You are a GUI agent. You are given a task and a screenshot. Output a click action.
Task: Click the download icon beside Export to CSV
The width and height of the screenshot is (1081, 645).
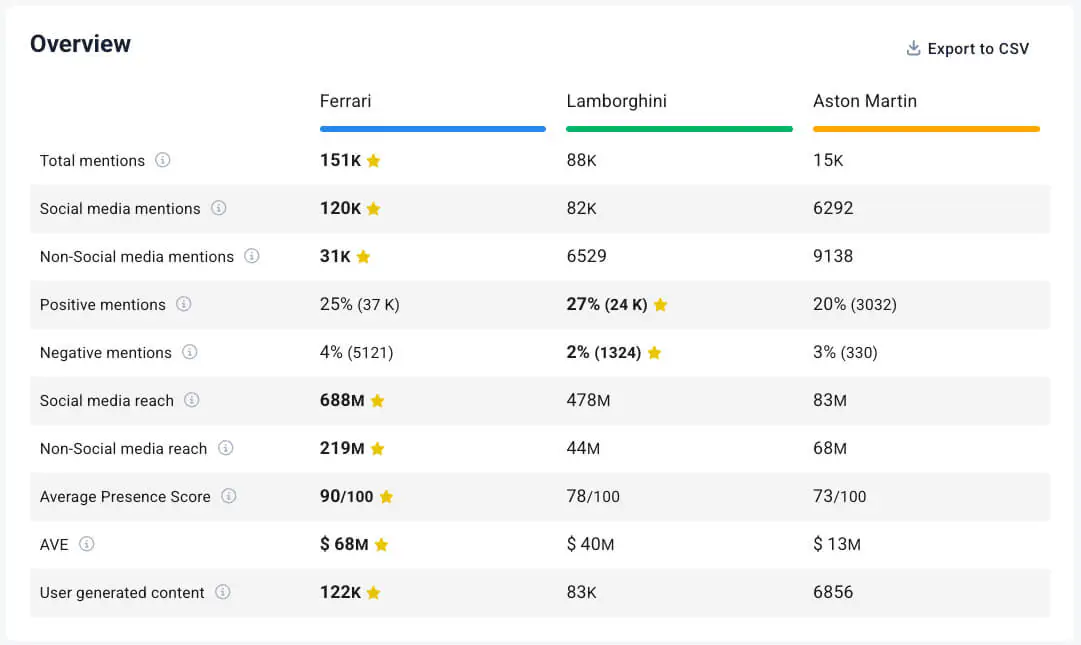913,48
